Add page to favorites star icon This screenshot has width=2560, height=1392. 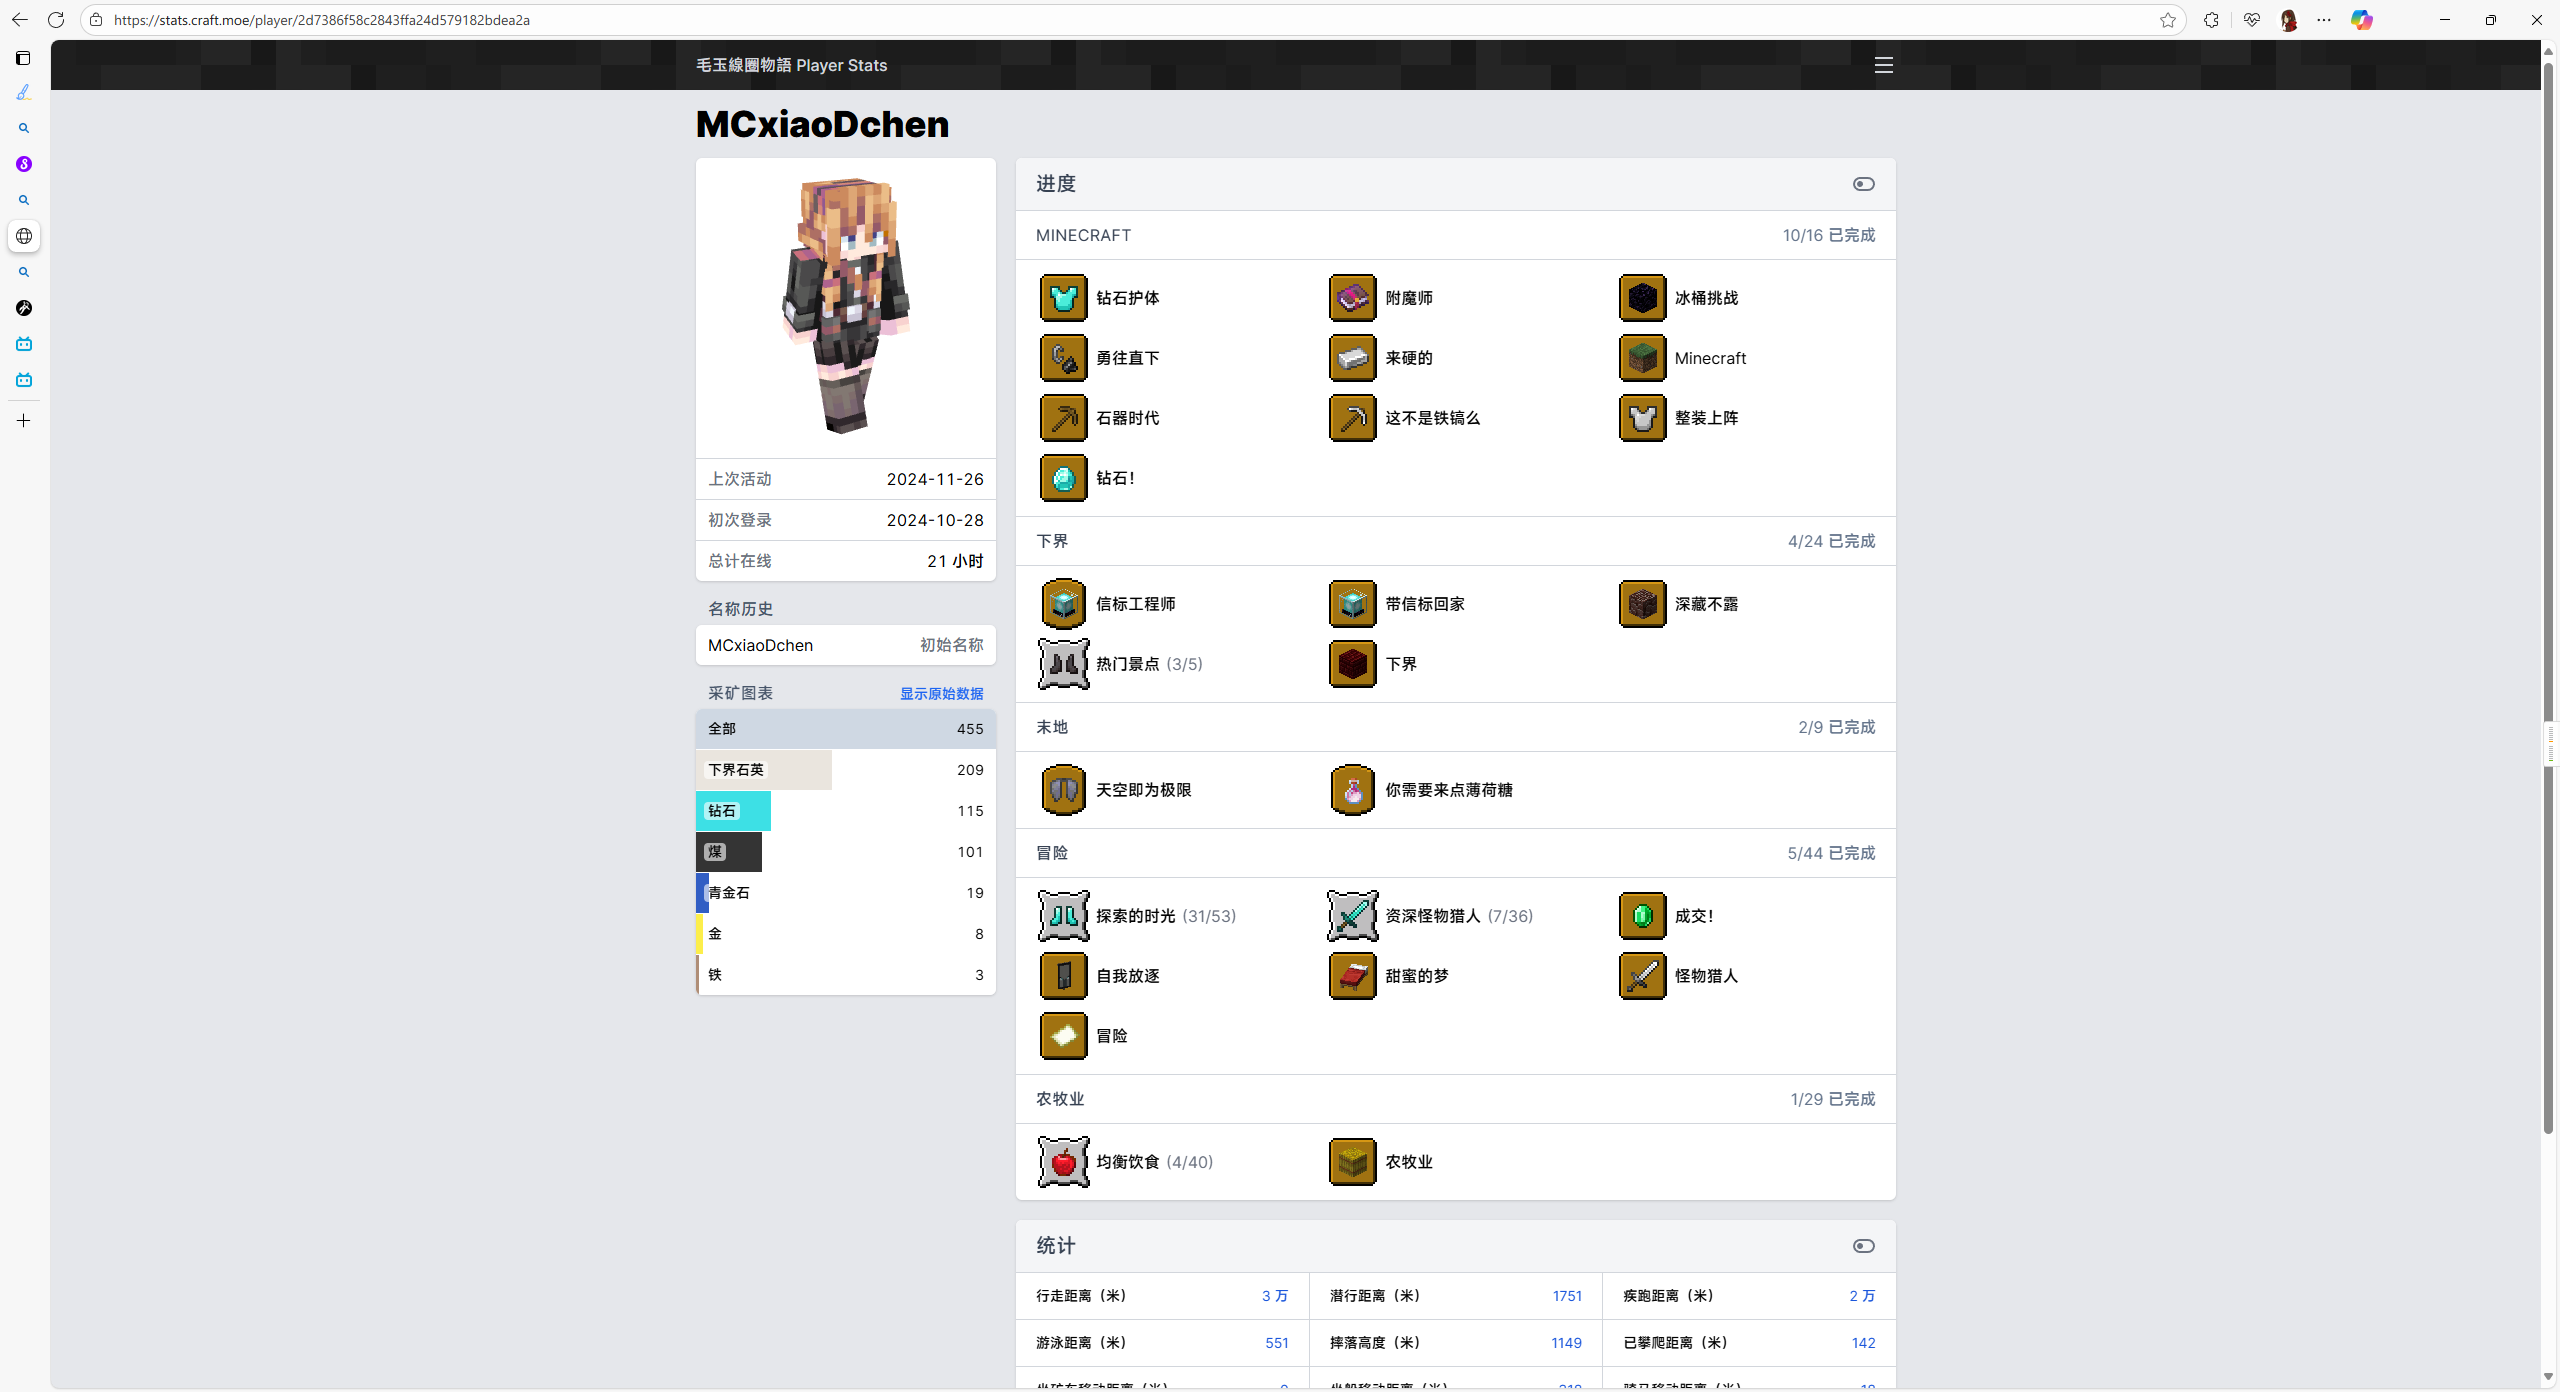point(2167,20)
